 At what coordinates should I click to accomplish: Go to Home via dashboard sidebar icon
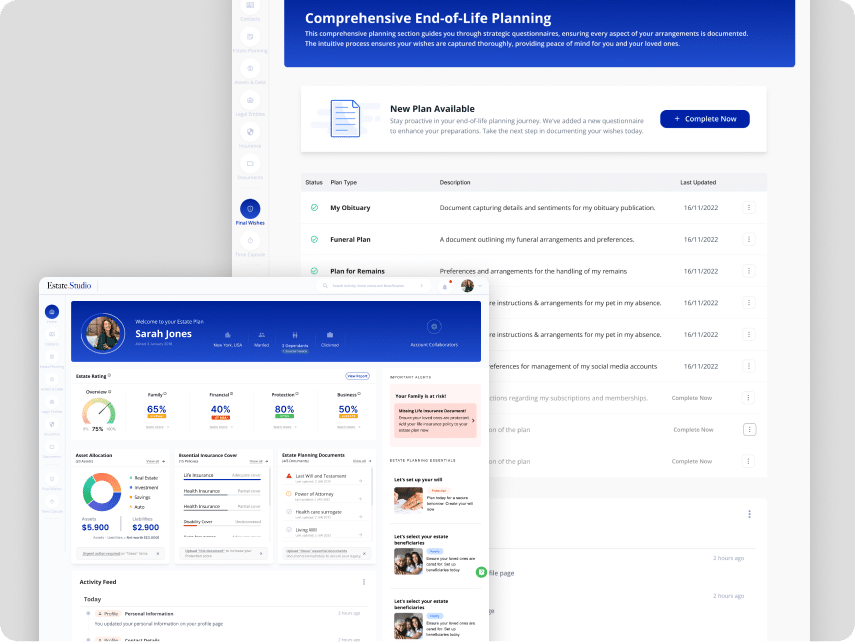[x=51, y=312]
